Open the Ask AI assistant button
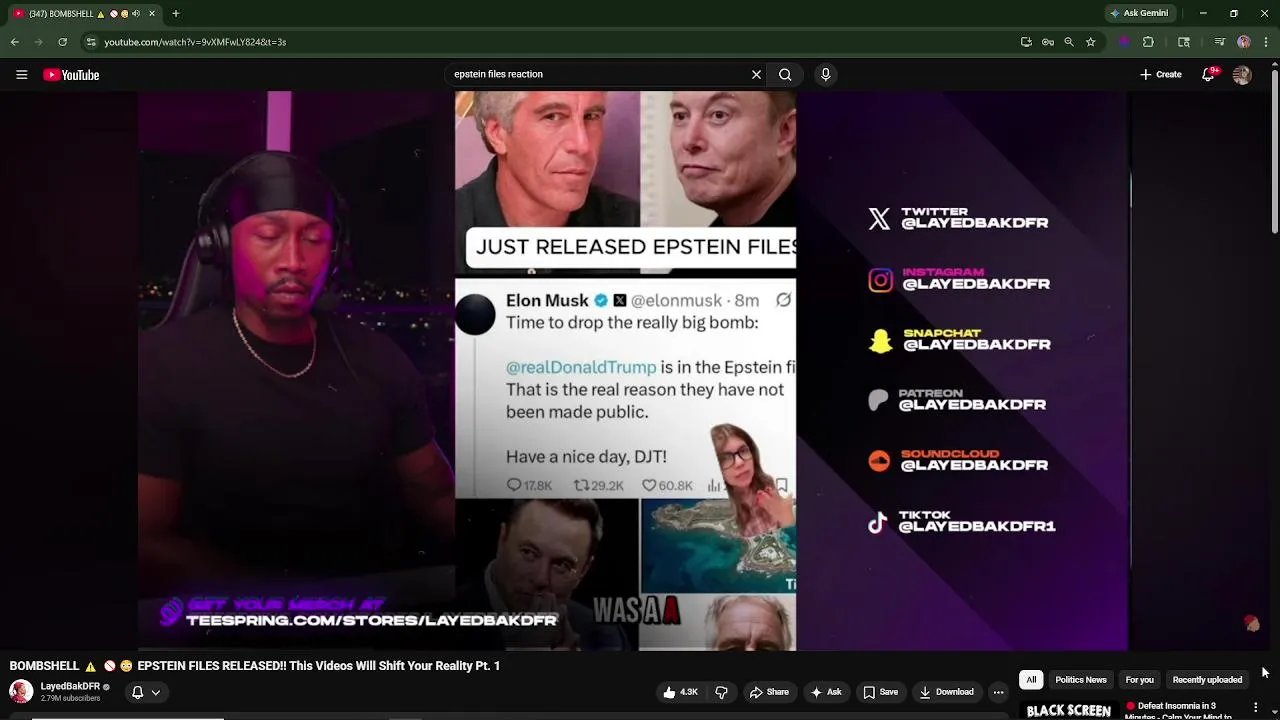 826,692
